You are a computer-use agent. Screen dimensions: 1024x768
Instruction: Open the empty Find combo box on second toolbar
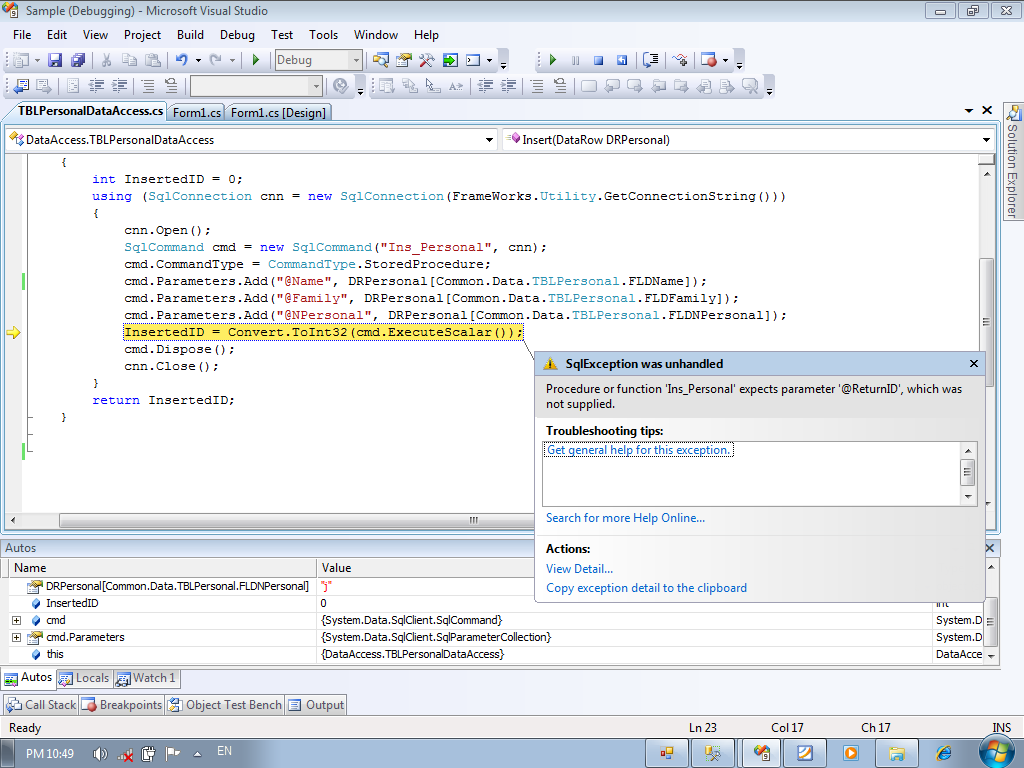click(x=256, y=86)
